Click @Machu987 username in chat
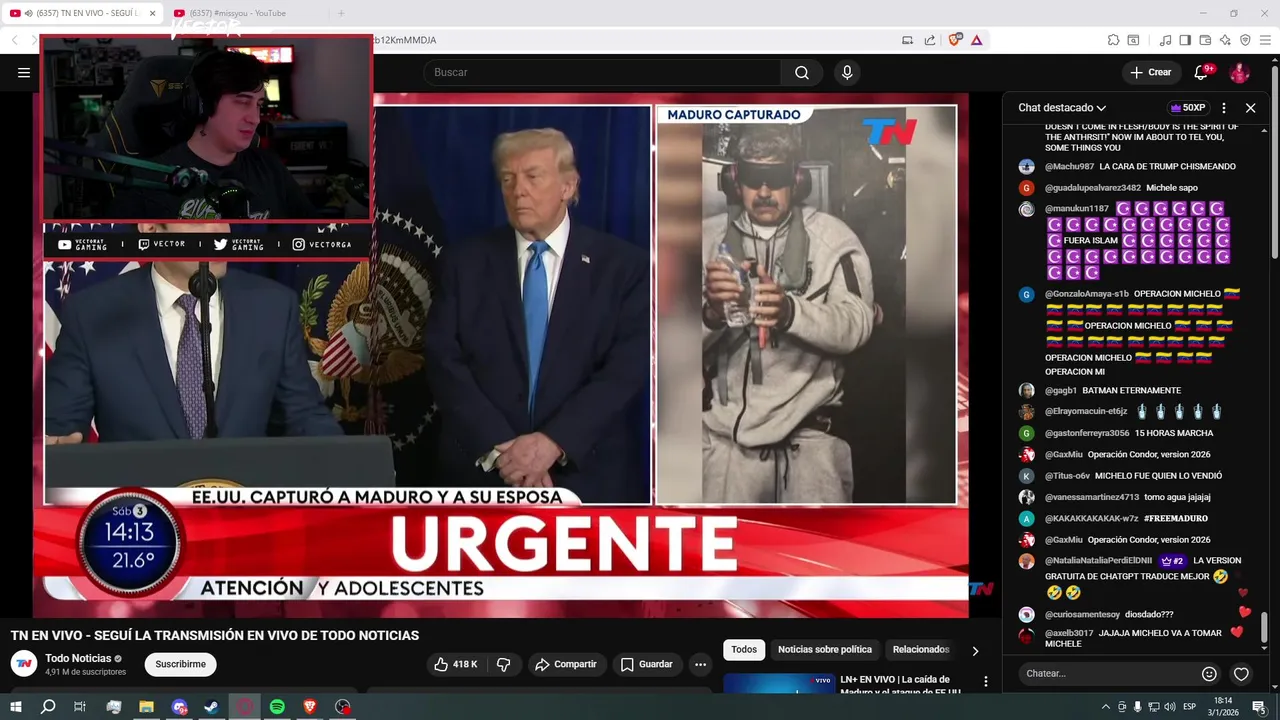Image resolution: width=1280 pixels, height=720 pixels. (x=1069, y=167)
